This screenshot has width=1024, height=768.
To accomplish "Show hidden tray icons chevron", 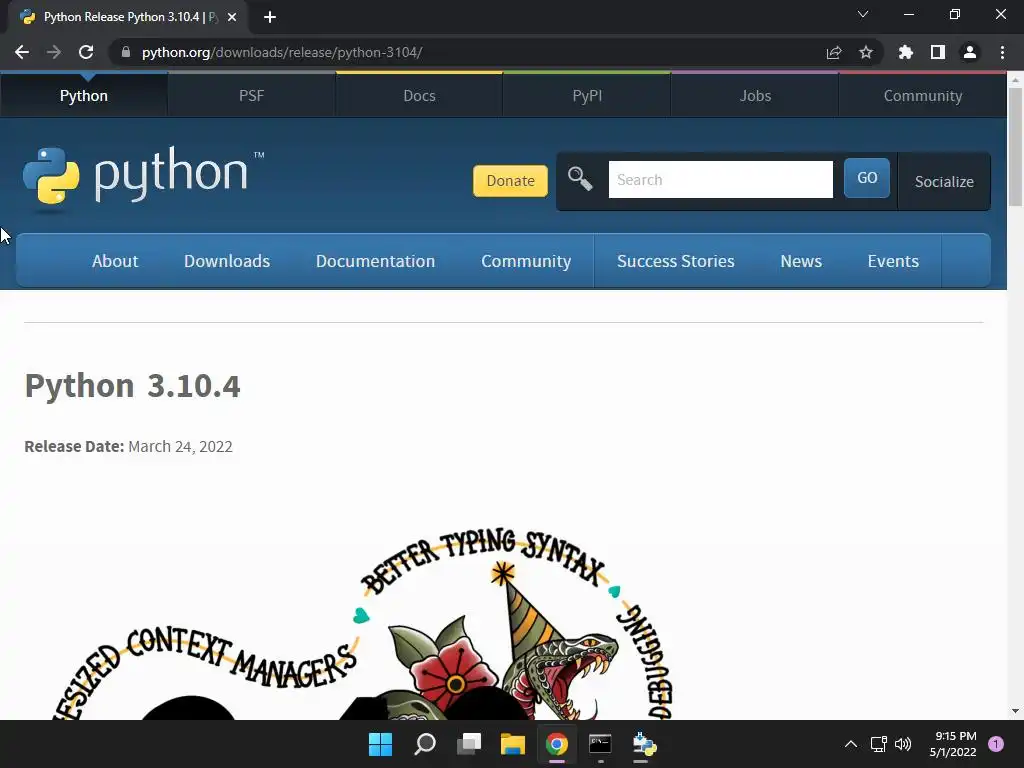I will tap(851, 744).
